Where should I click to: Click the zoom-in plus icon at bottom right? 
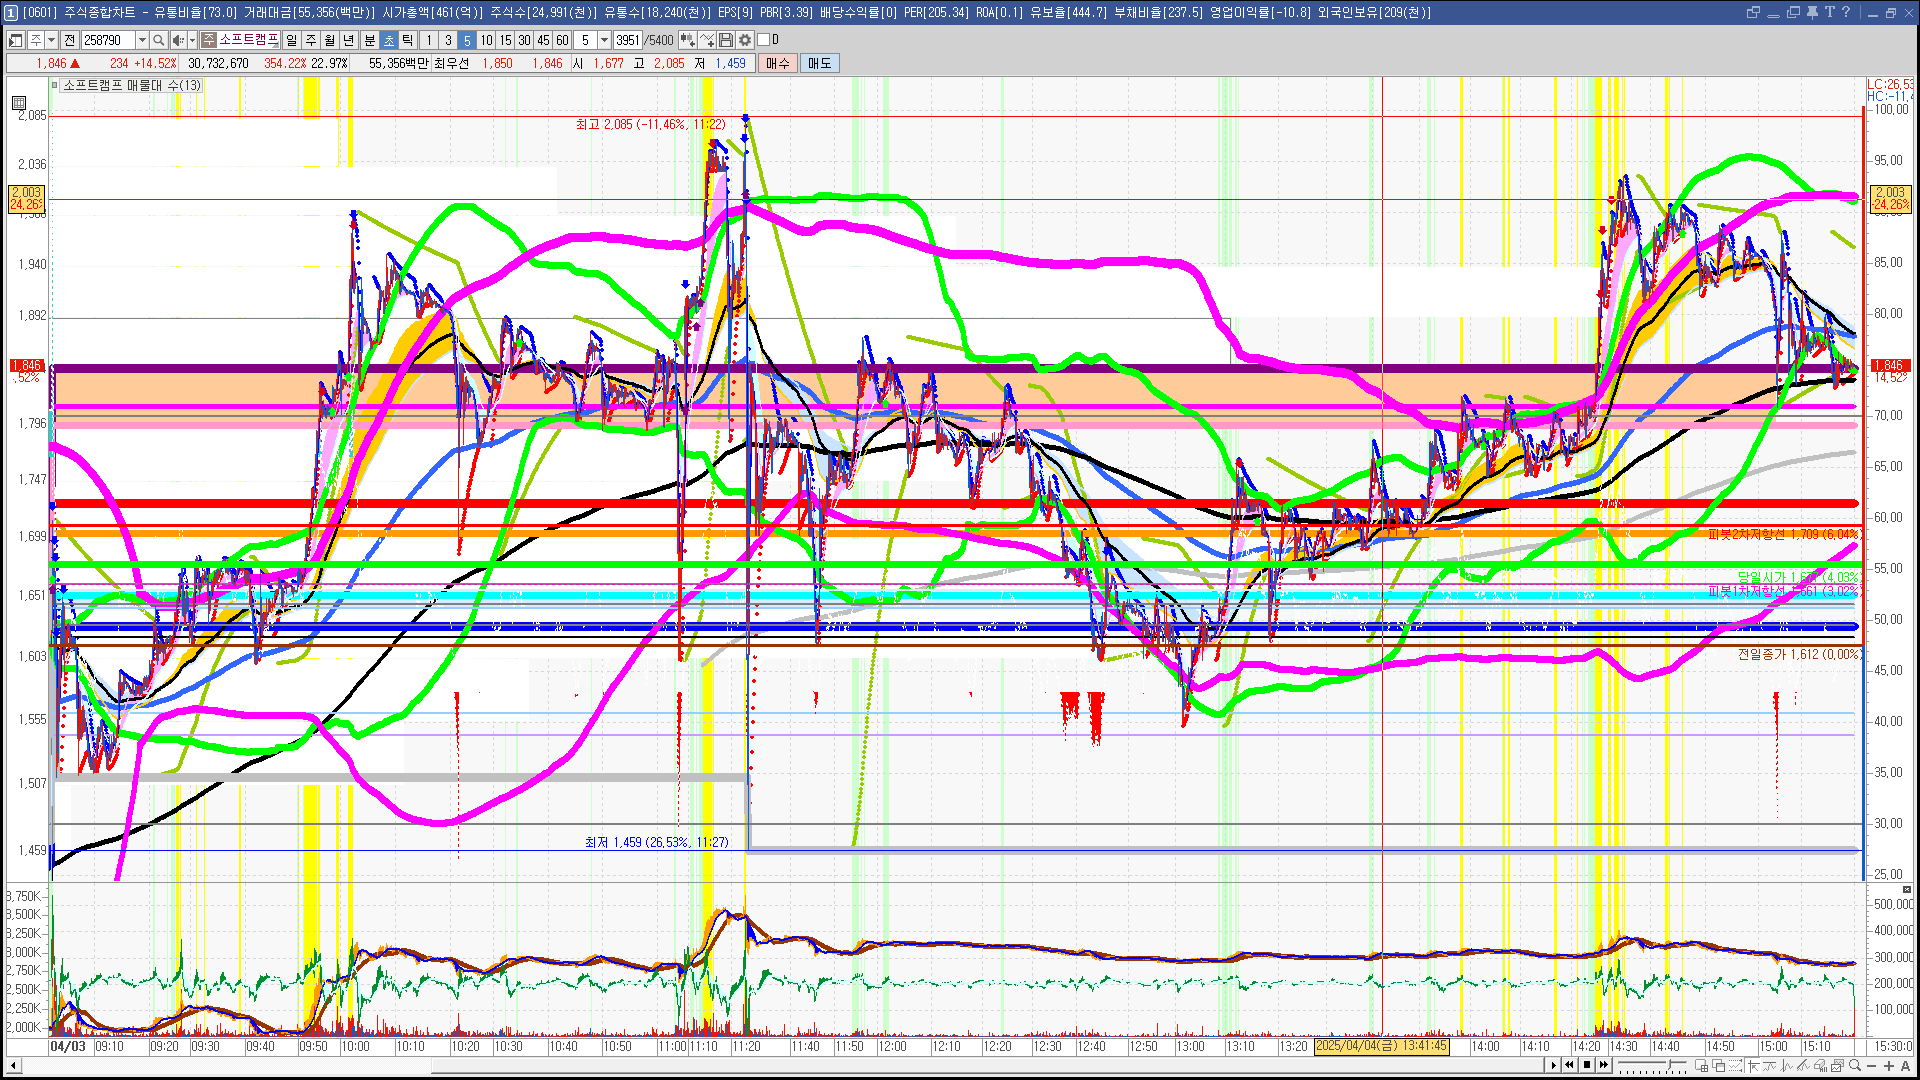pos(1888,1065)
